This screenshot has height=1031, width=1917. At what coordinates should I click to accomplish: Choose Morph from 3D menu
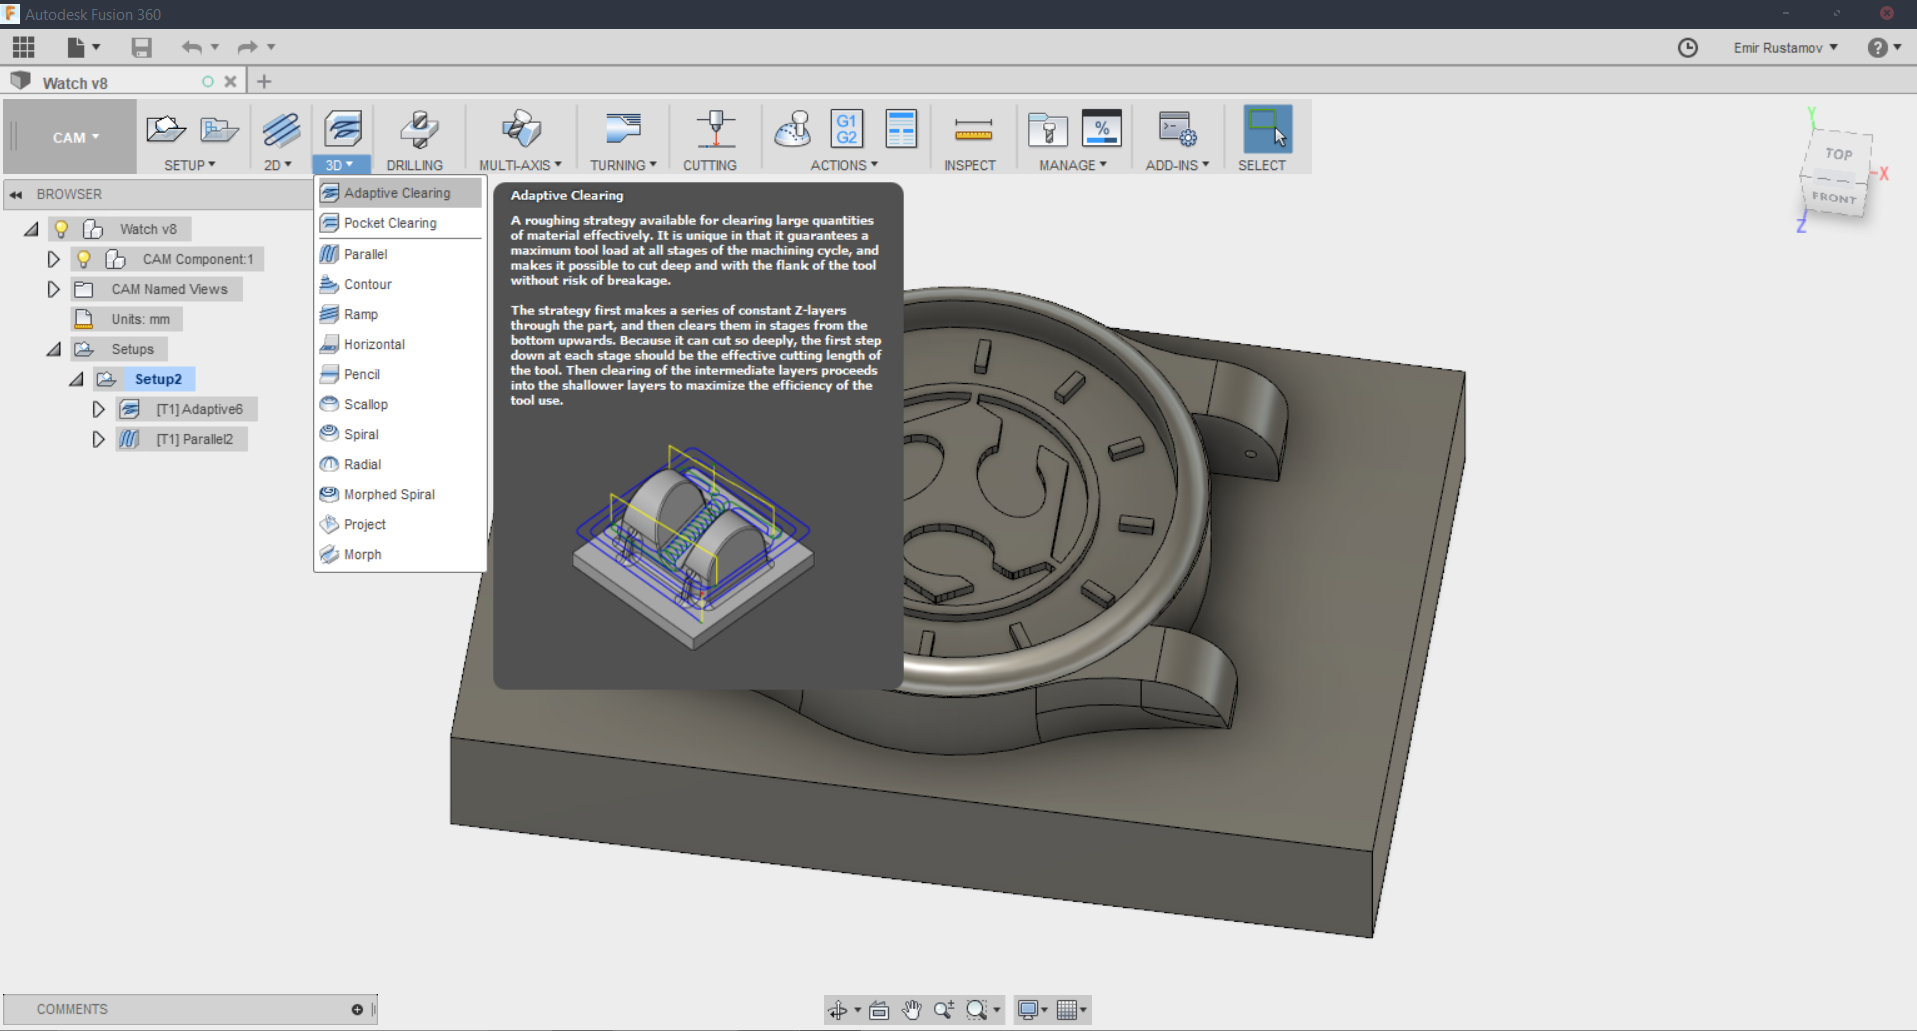[x=400, y=554]
